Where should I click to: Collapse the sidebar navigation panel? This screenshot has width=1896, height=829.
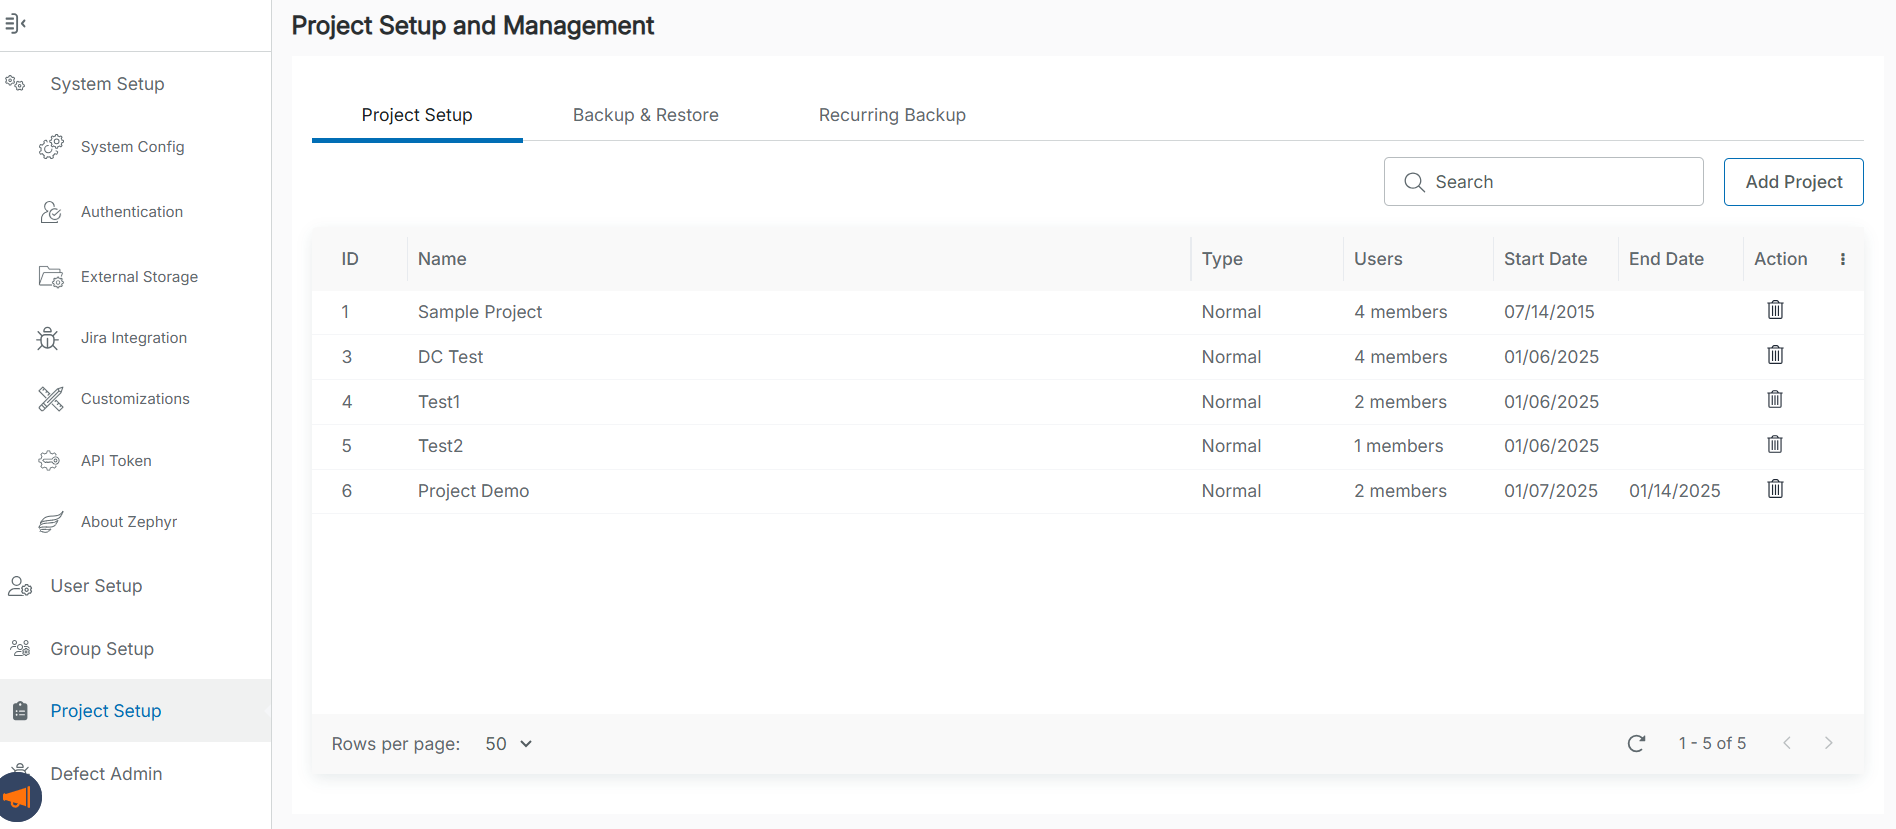[15, 23]
